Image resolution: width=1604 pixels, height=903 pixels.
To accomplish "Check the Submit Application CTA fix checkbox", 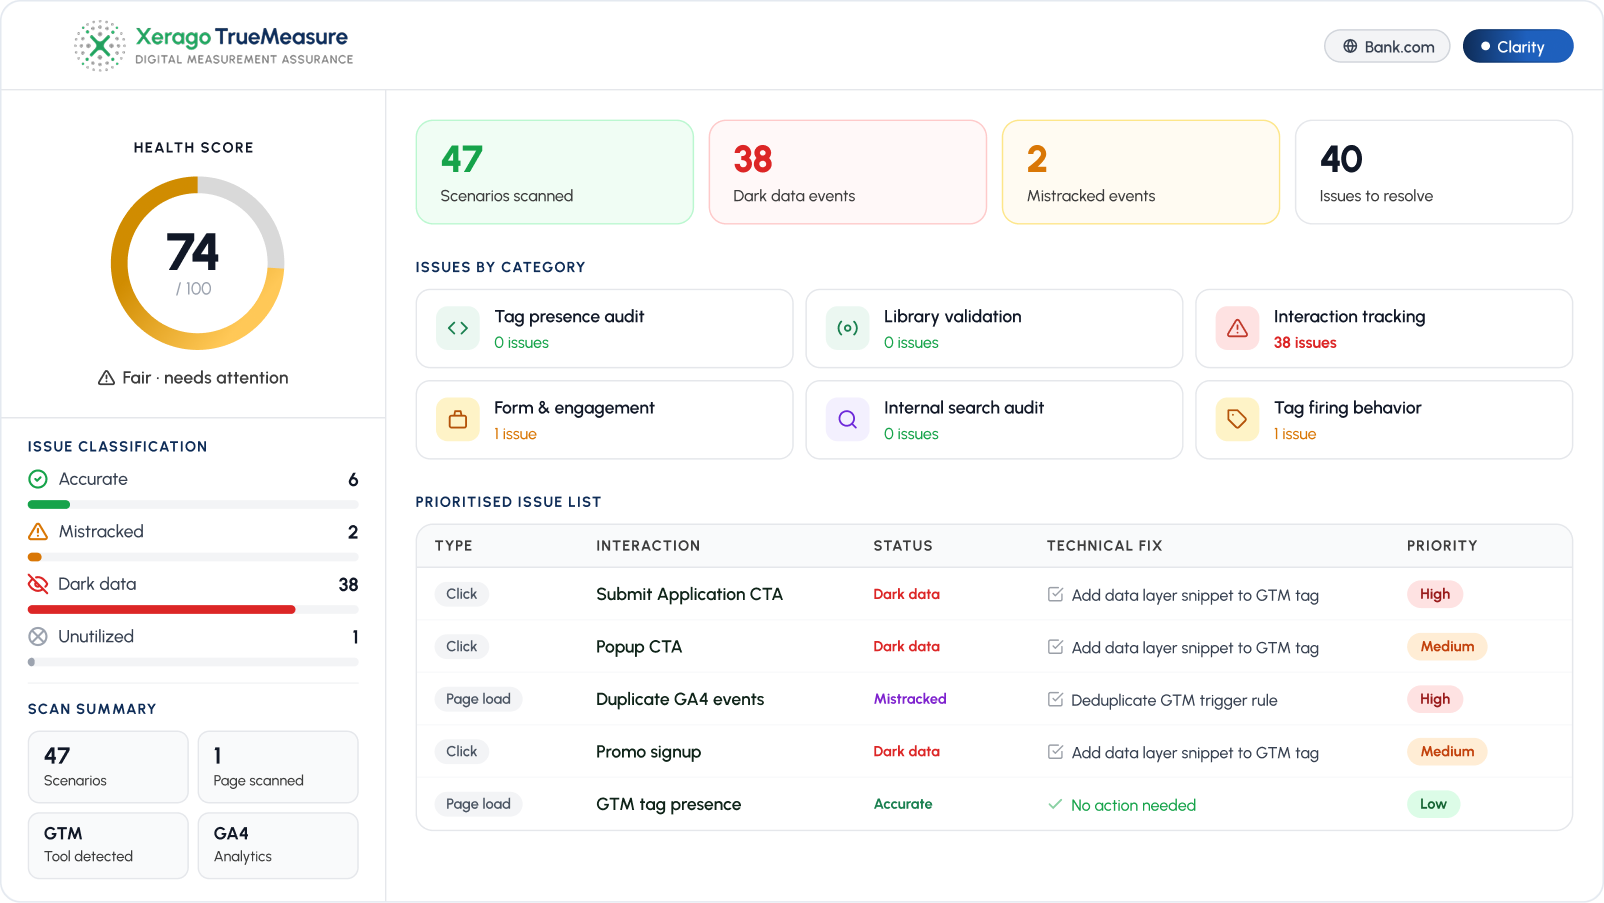I will 1055,594.
